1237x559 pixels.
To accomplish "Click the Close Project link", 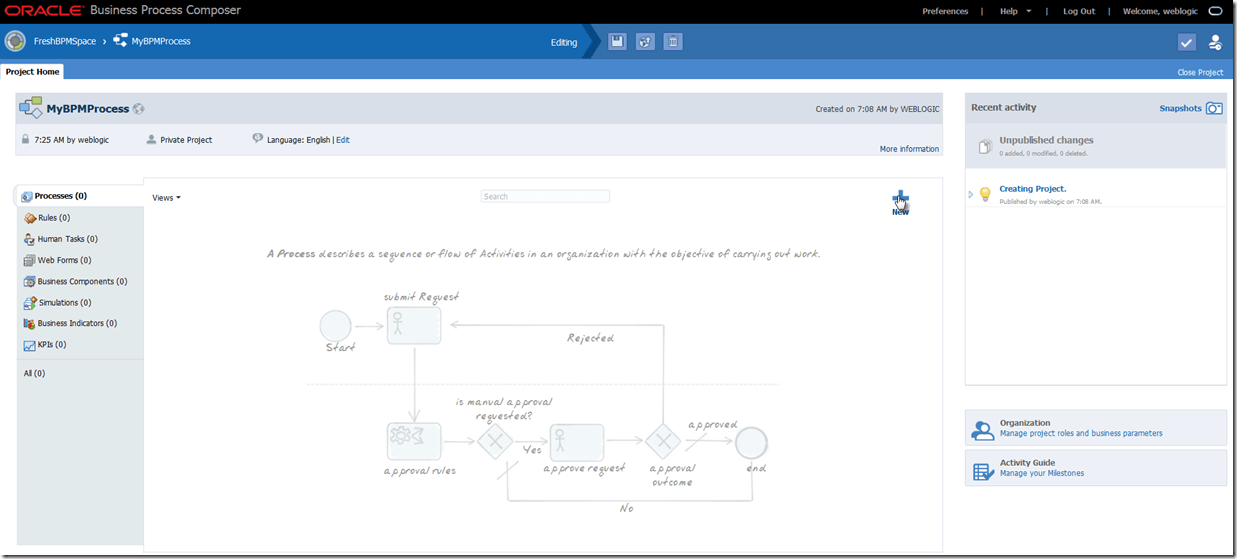I will point(1200,73).
